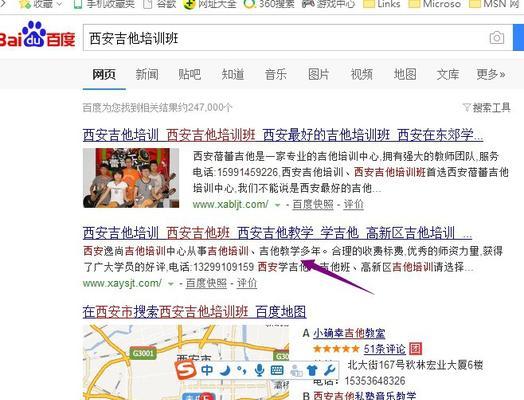Open first result 西安最好的吉他培训班 title

(283, 135)
